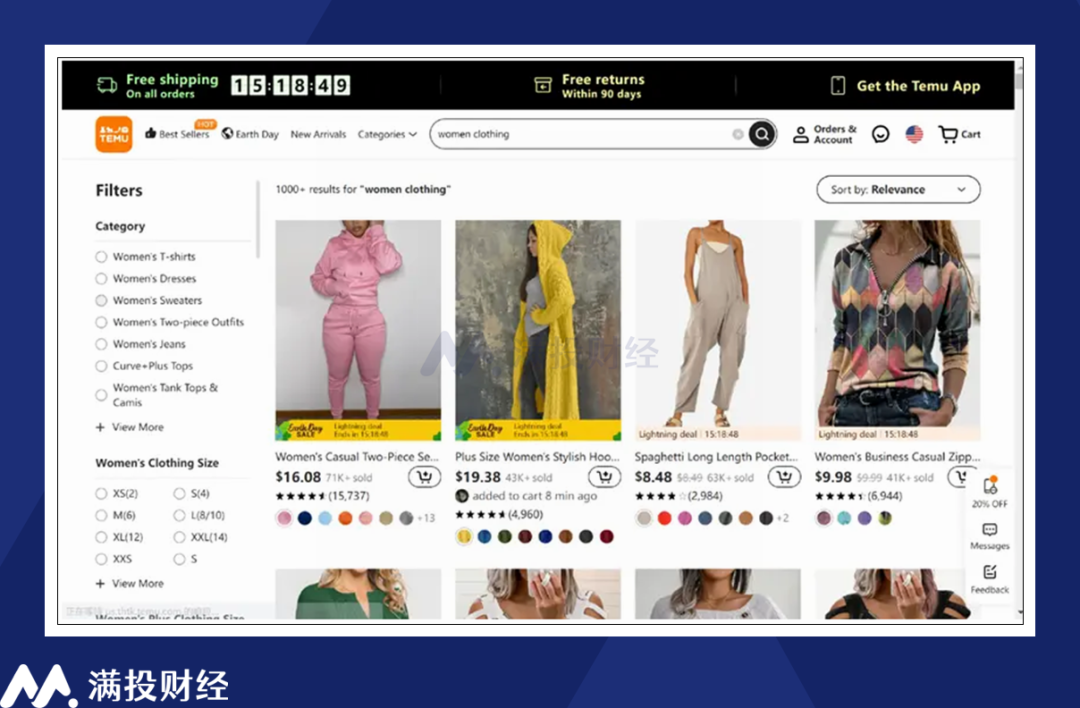Open the Temu home logo
Screen dimensions: 1080x708
114,134
